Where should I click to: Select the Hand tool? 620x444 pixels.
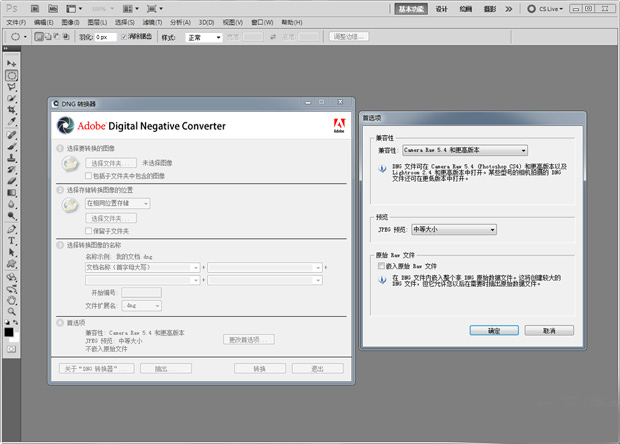click(11, 298)
